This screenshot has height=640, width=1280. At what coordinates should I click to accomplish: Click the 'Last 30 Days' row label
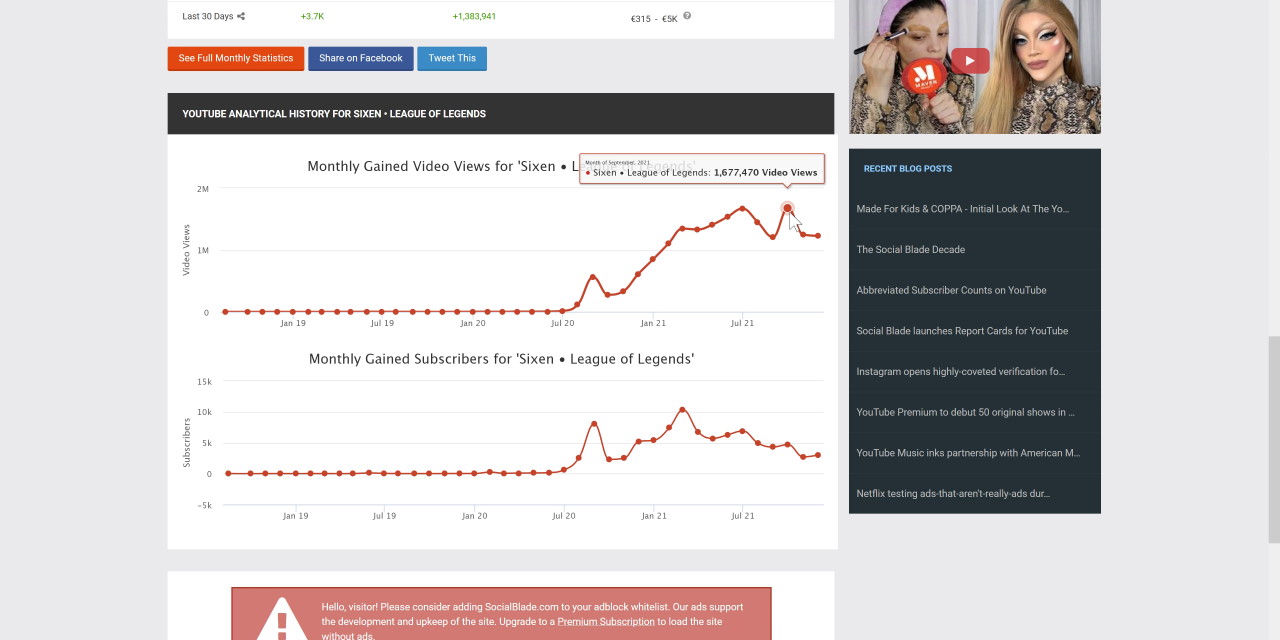(208, 16)
